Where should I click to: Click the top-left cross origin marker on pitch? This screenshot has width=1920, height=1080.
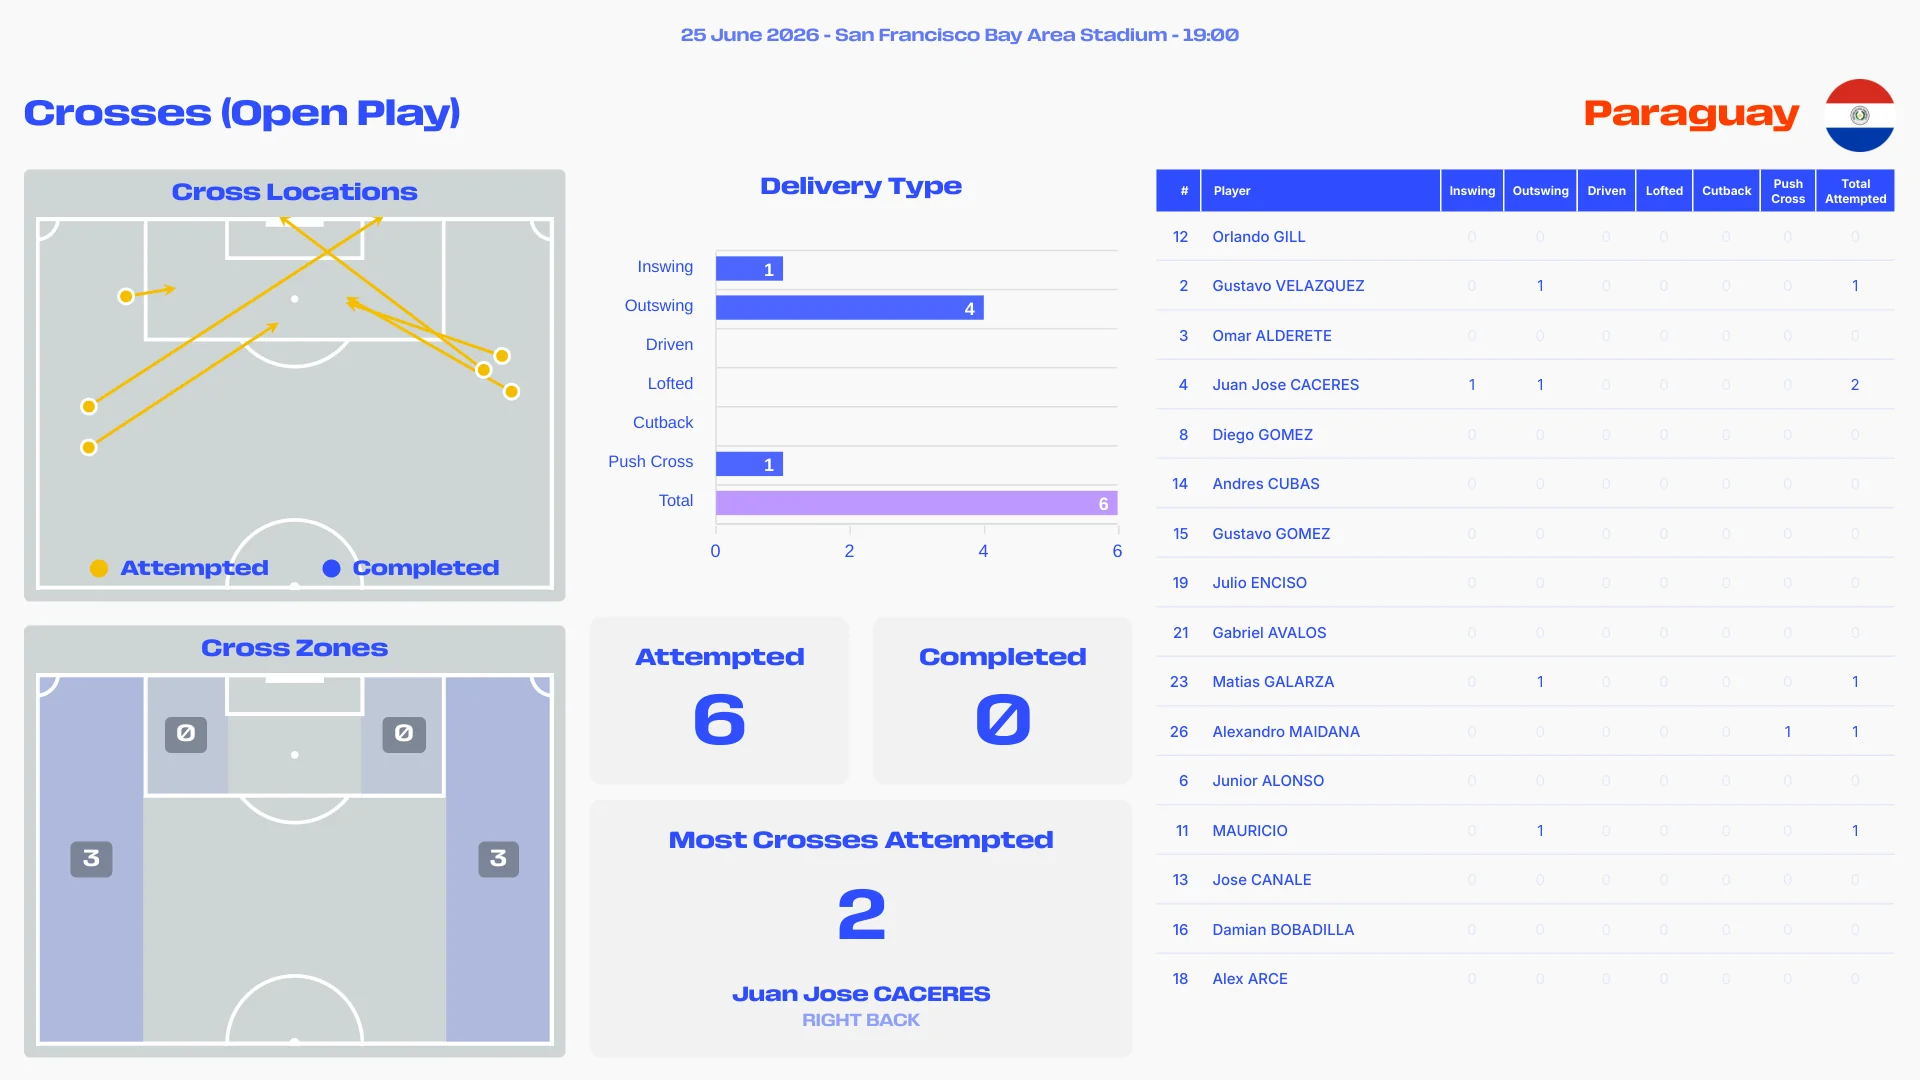click(x=126, y=296)
